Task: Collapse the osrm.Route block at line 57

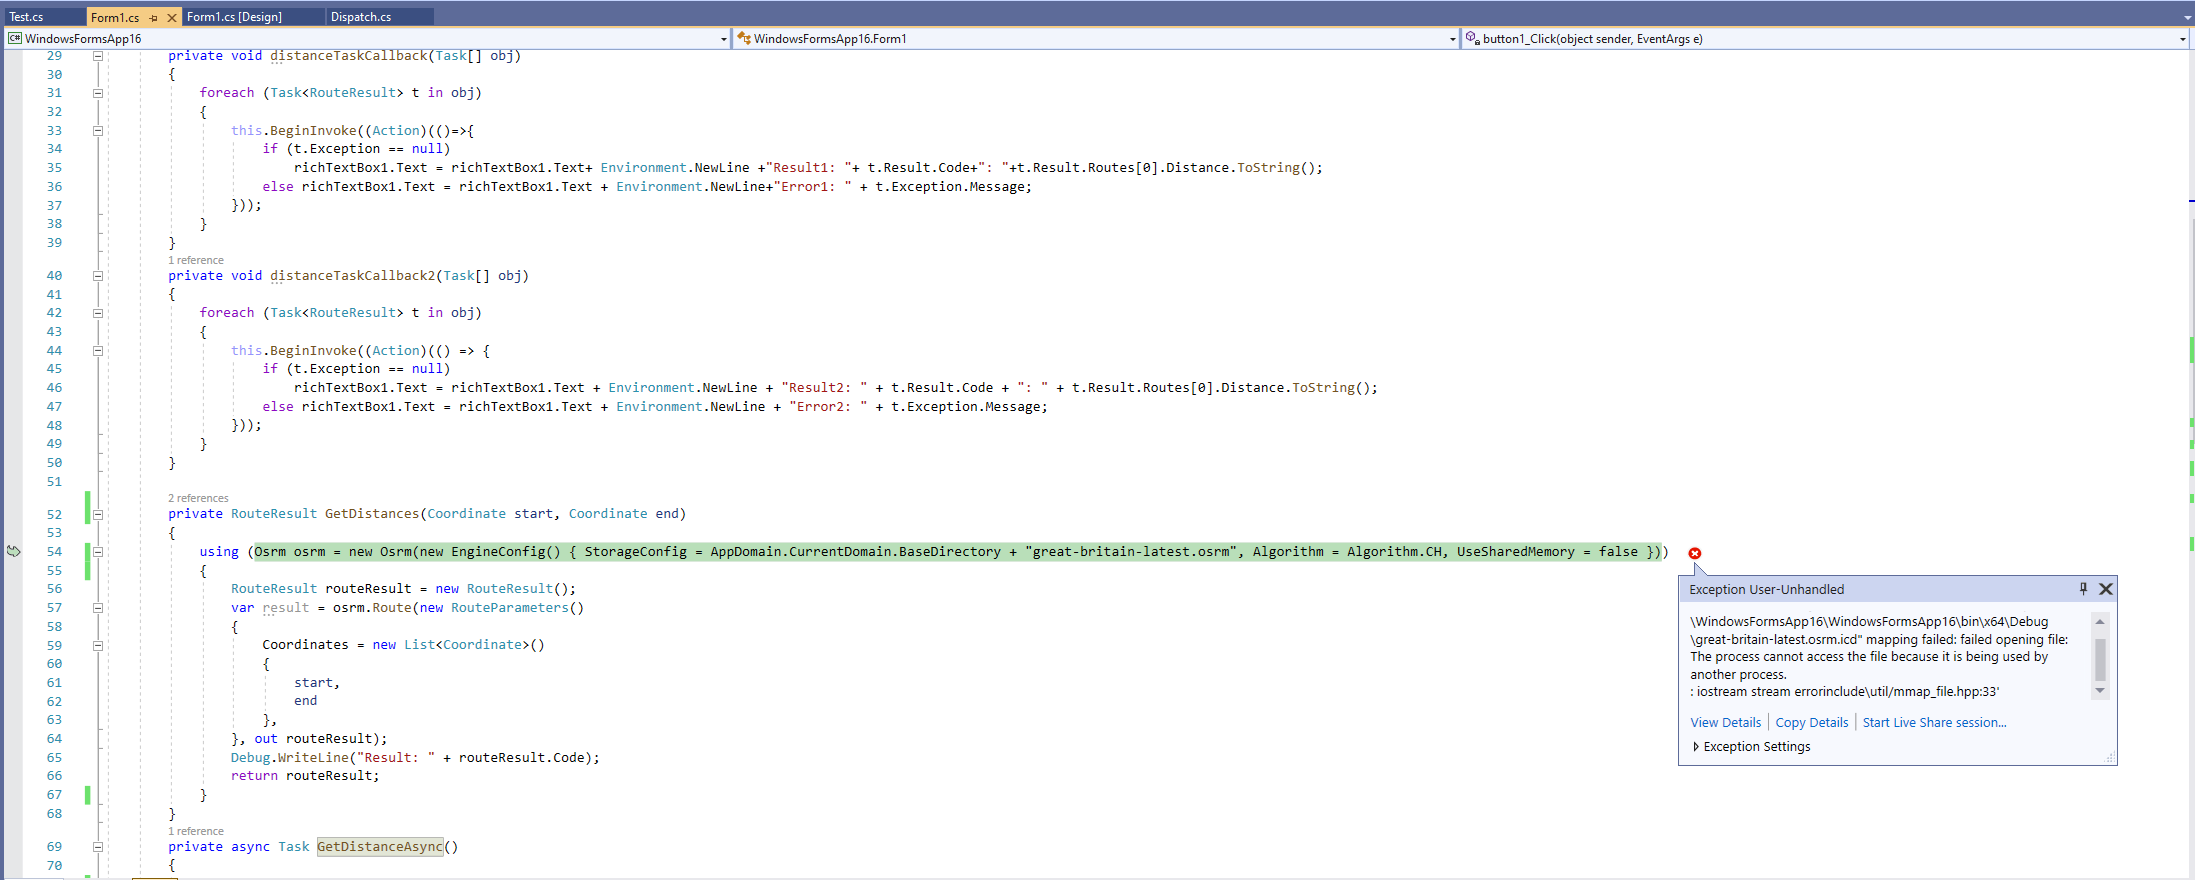Action: [x=98, y=608]
